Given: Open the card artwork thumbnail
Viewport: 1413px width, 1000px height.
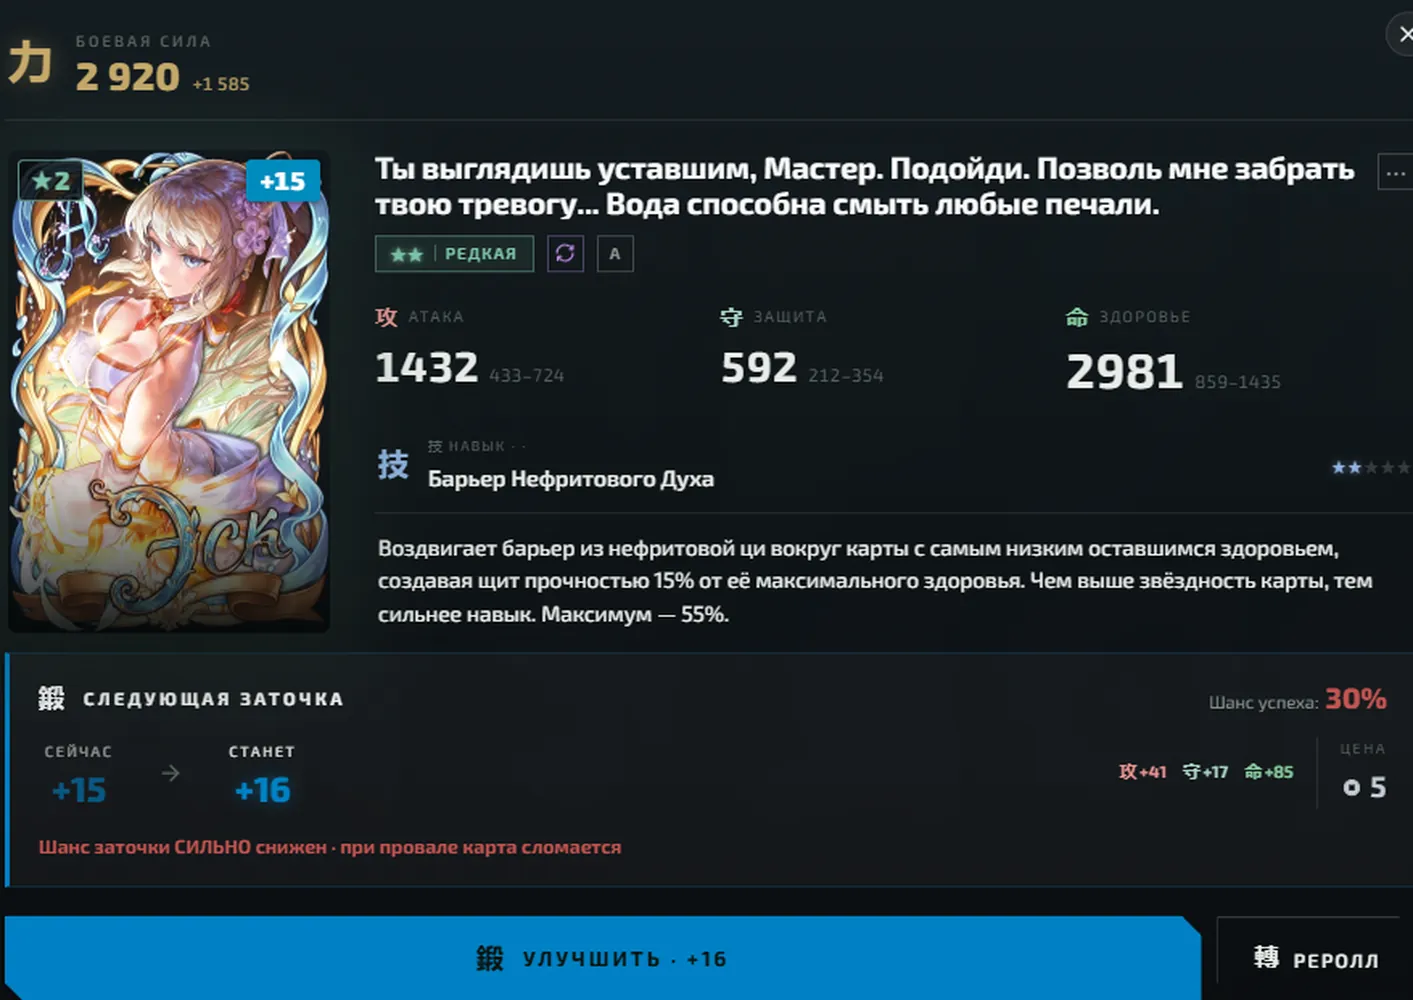Looking at the screenshot, I should point(169,391).
